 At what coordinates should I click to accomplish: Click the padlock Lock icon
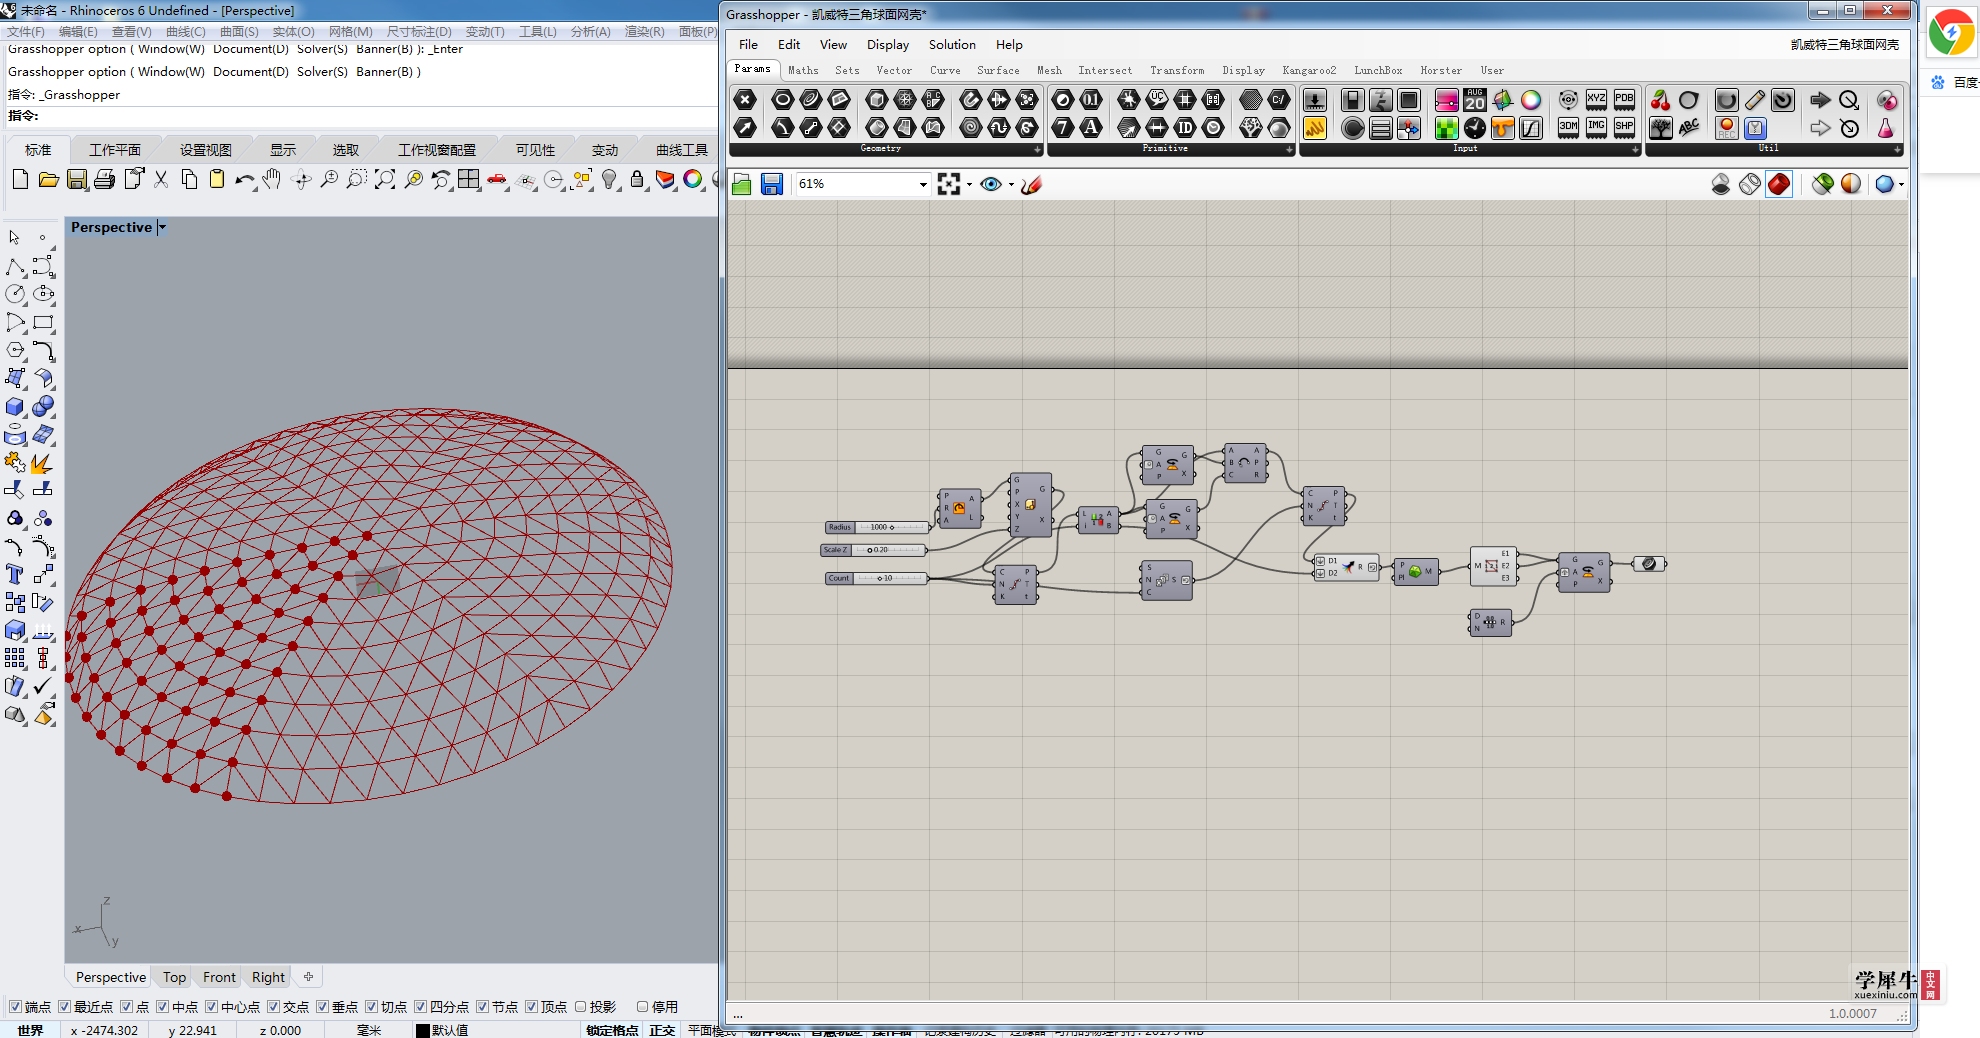click(x=637, y=179)
